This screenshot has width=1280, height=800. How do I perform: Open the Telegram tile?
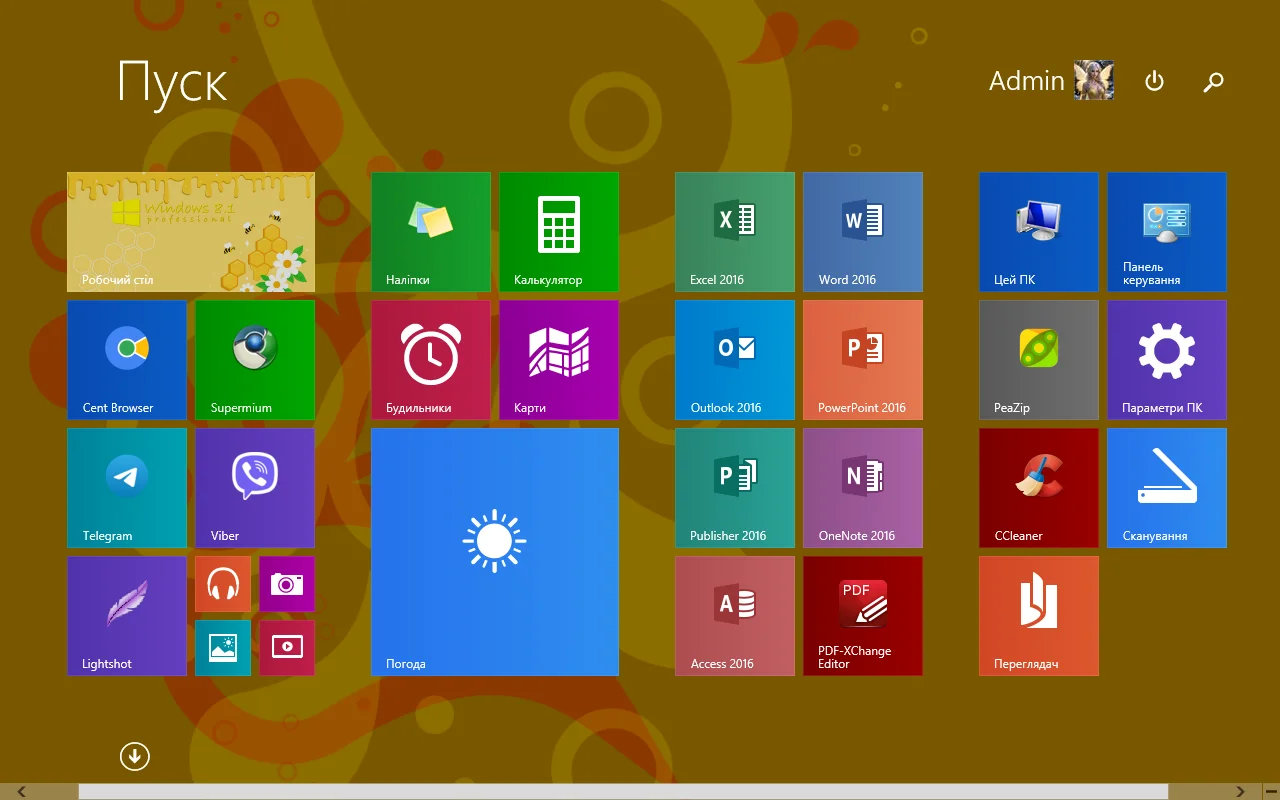(x=127, y=488)
